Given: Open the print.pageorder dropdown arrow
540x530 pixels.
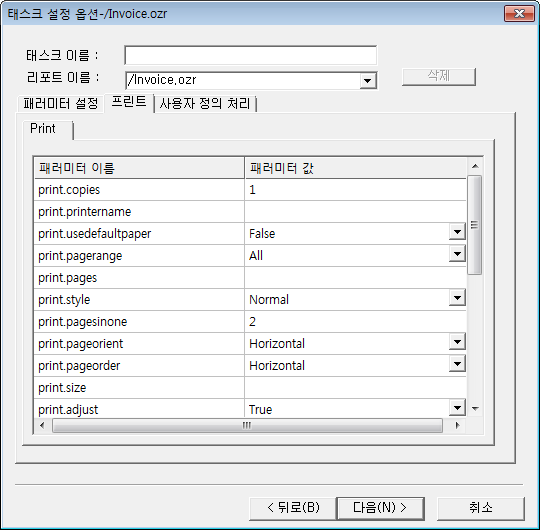Looking at the screenshot, I should (457, 364).
